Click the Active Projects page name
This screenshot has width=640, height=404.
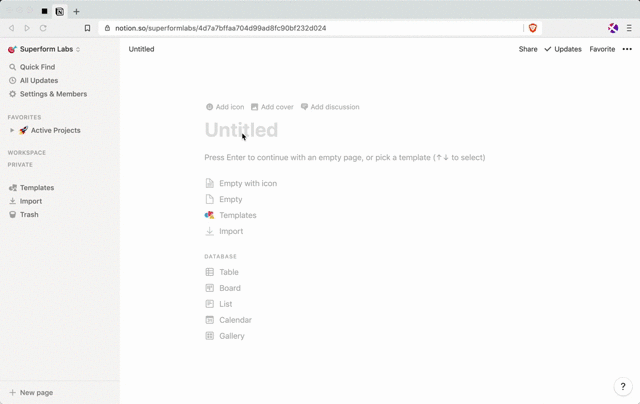[x=56, y=130]
